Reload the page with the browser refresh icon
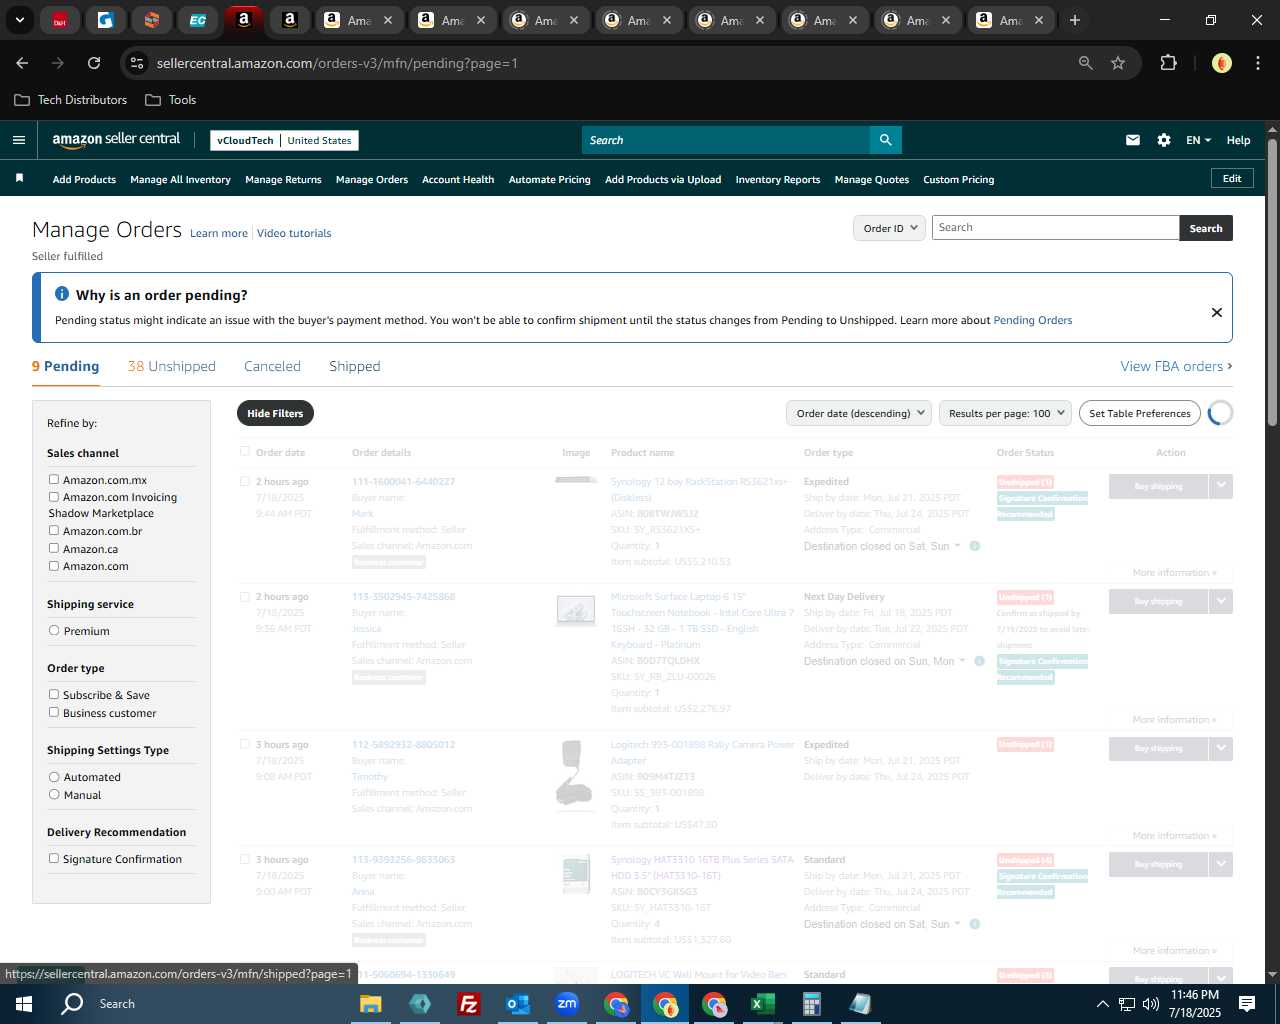 coord(94,63)
